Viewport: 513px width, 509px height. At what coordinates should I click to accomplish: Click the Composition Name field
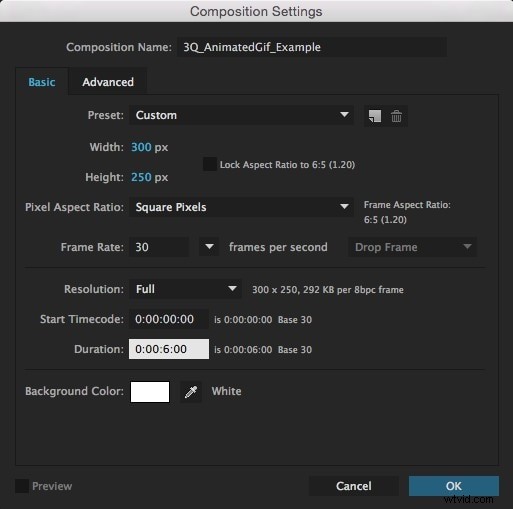312,47
